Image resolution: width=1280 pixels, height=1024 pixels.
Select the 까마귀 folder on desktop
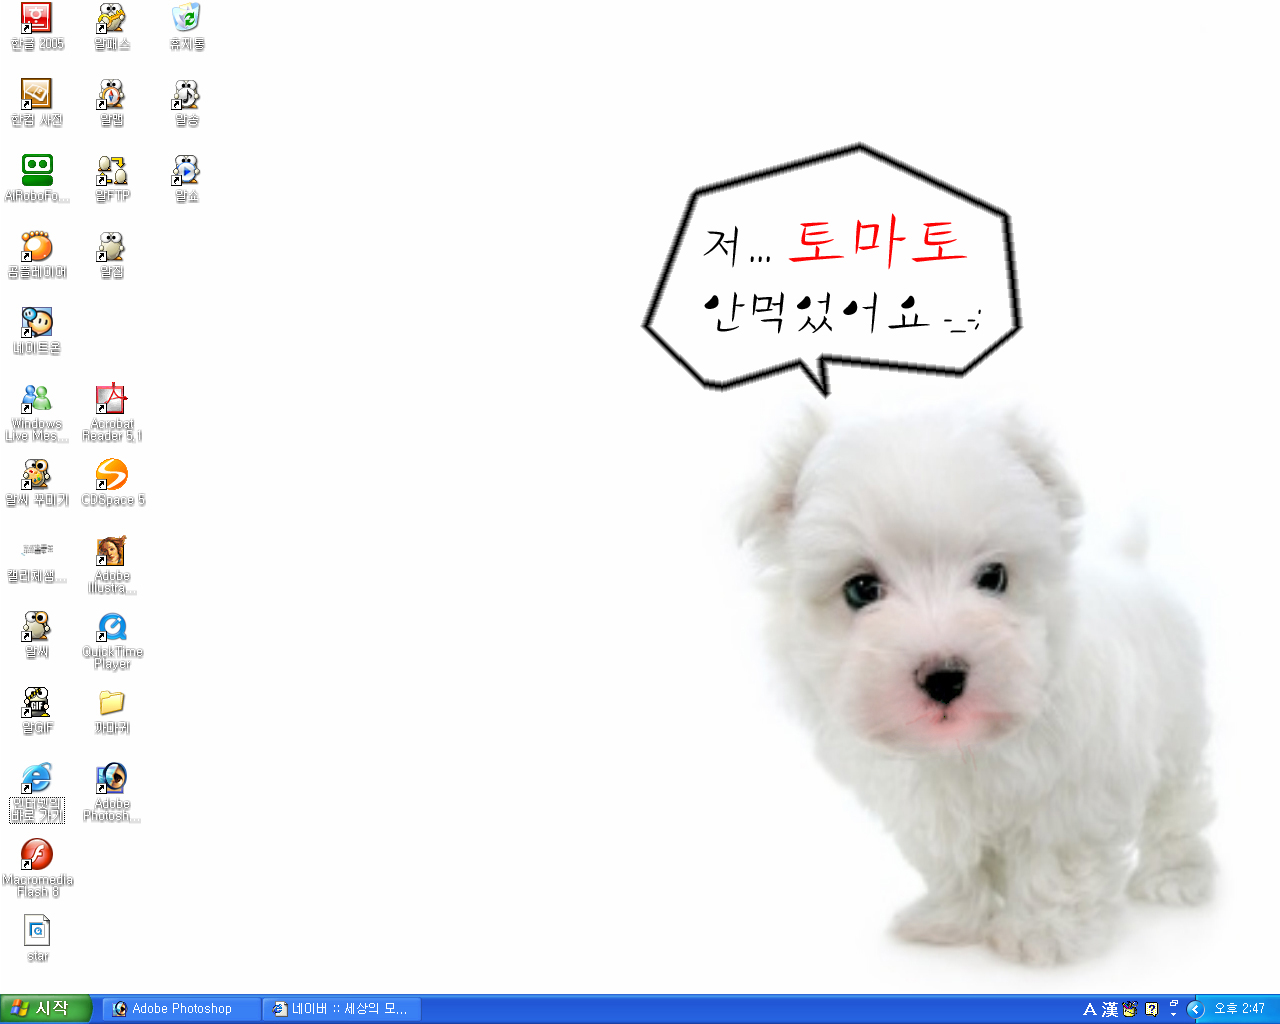[x=111, y=703]
